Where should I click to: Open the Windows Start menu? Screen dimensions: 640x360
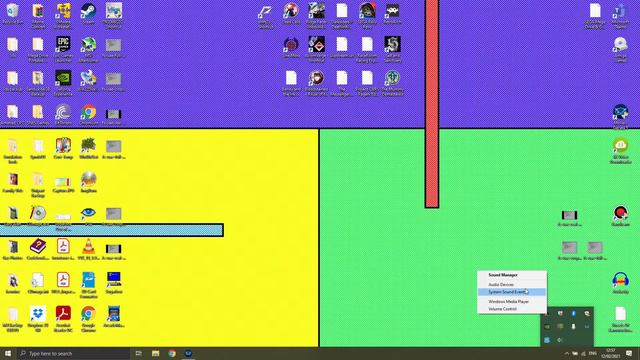click(x=8, y=353)
